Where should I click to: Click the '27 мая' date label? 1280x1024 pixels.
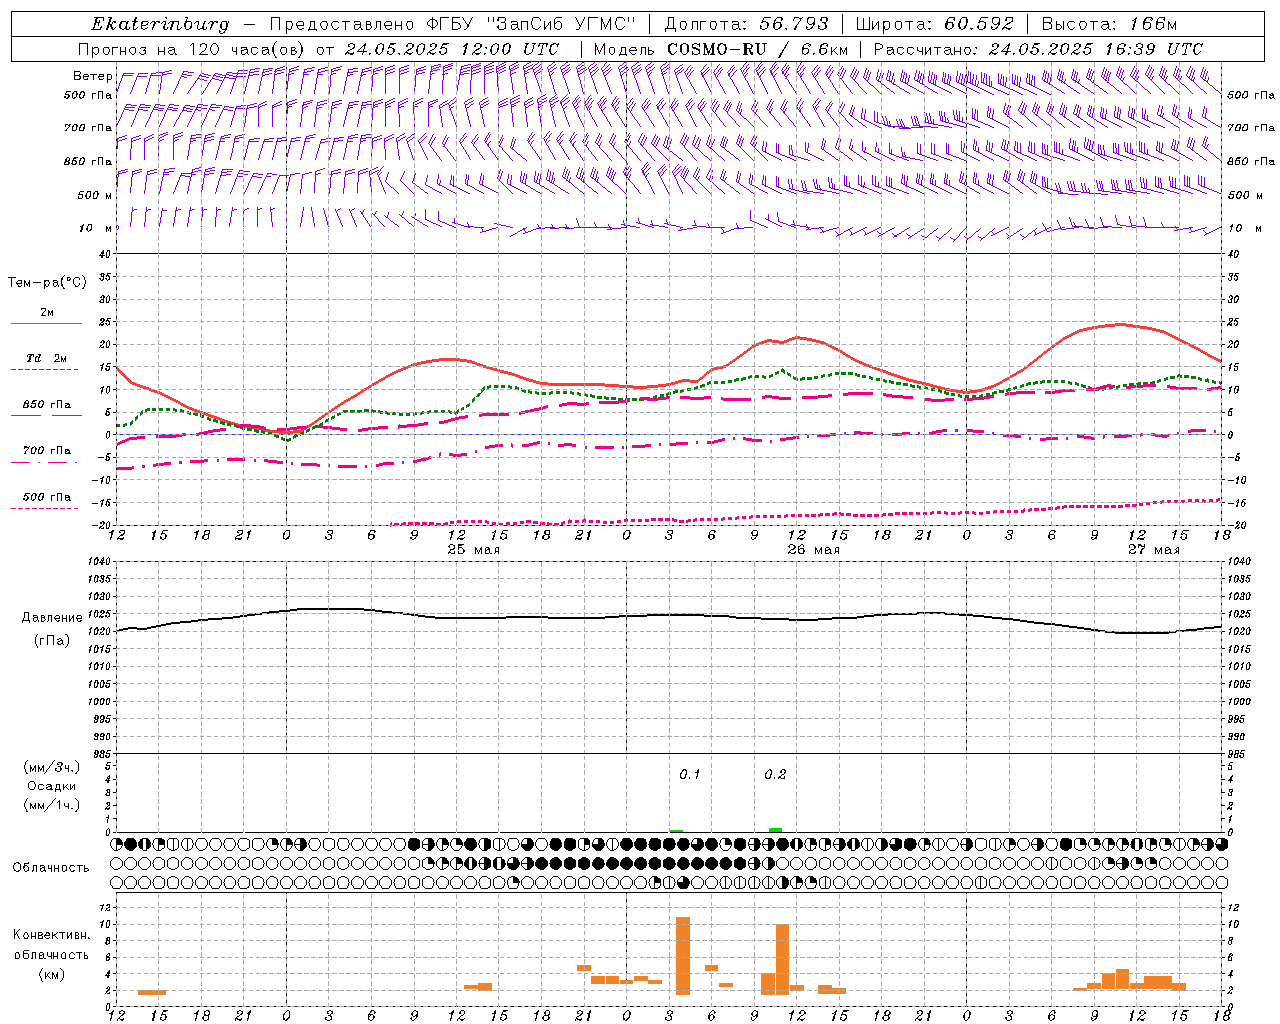1154,550
